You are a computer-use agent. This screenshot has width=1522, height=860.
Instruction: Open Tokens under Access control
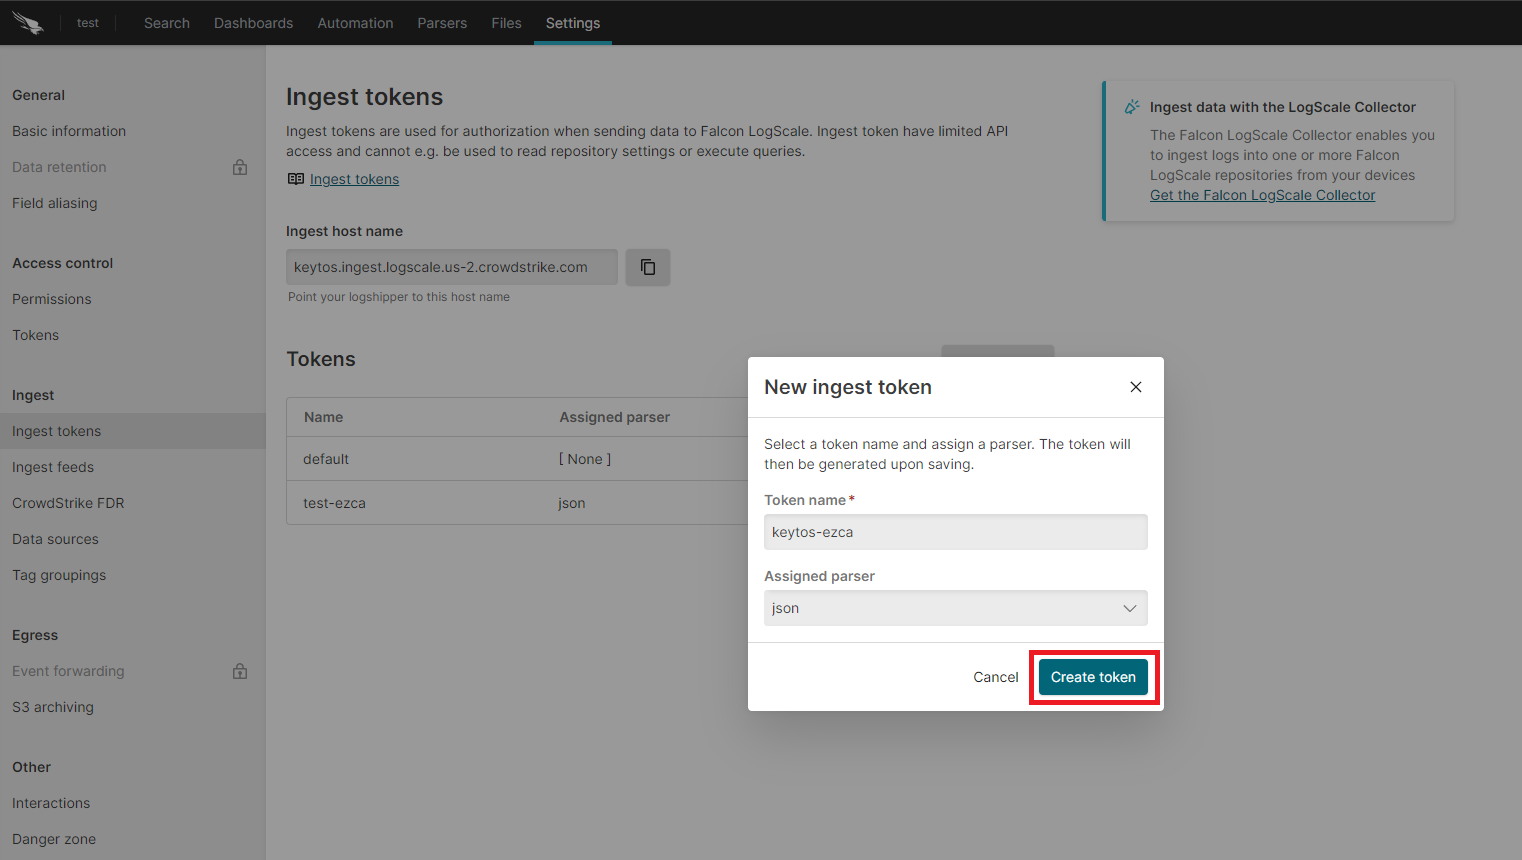[35, 335]
